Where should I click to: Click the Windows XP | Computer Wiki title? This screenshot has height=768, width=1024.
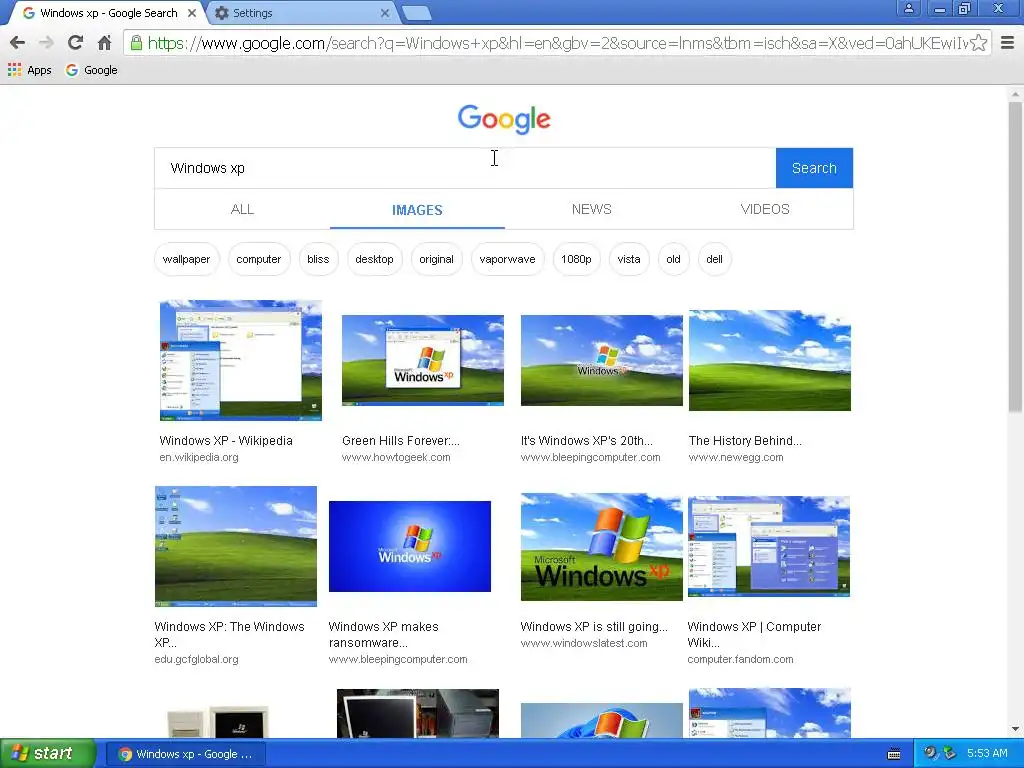754,634
